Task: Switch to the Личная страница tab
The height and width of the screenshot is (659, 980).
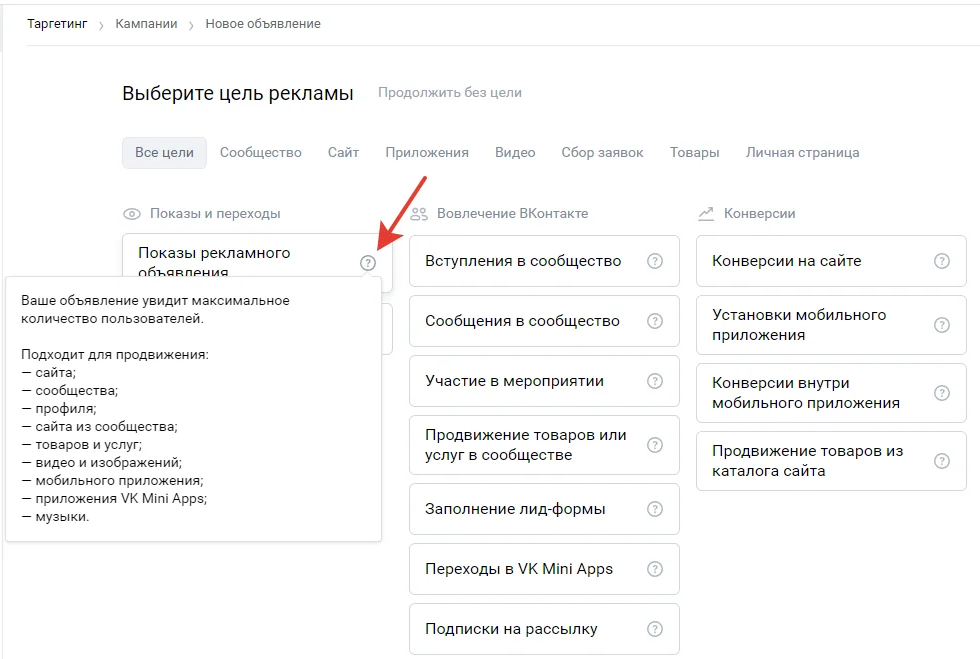Action: [x=802, y=153]
